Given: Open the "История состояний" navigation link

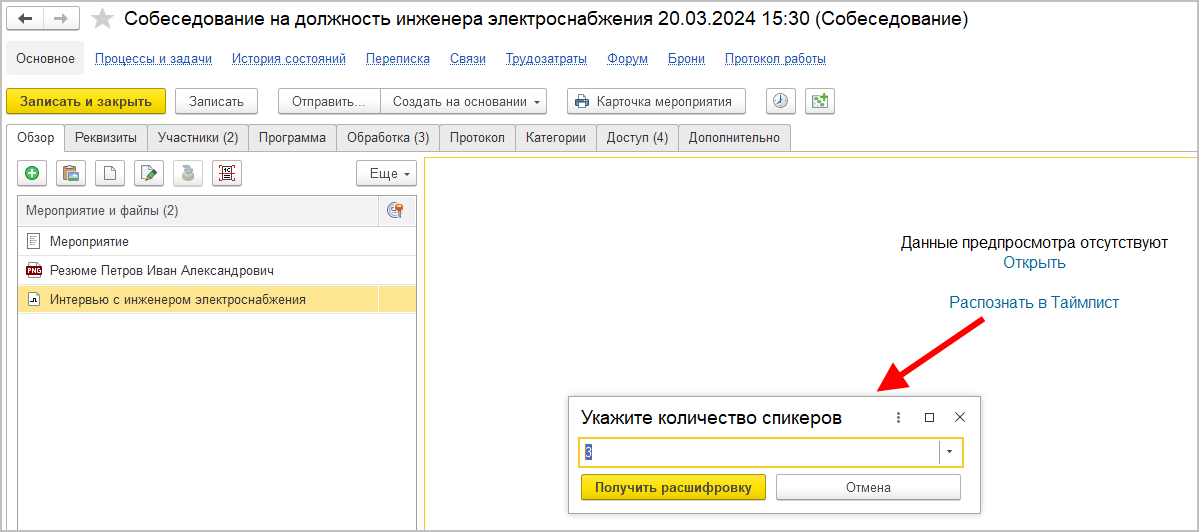Looking at the screenshot, I should (289, 59).
